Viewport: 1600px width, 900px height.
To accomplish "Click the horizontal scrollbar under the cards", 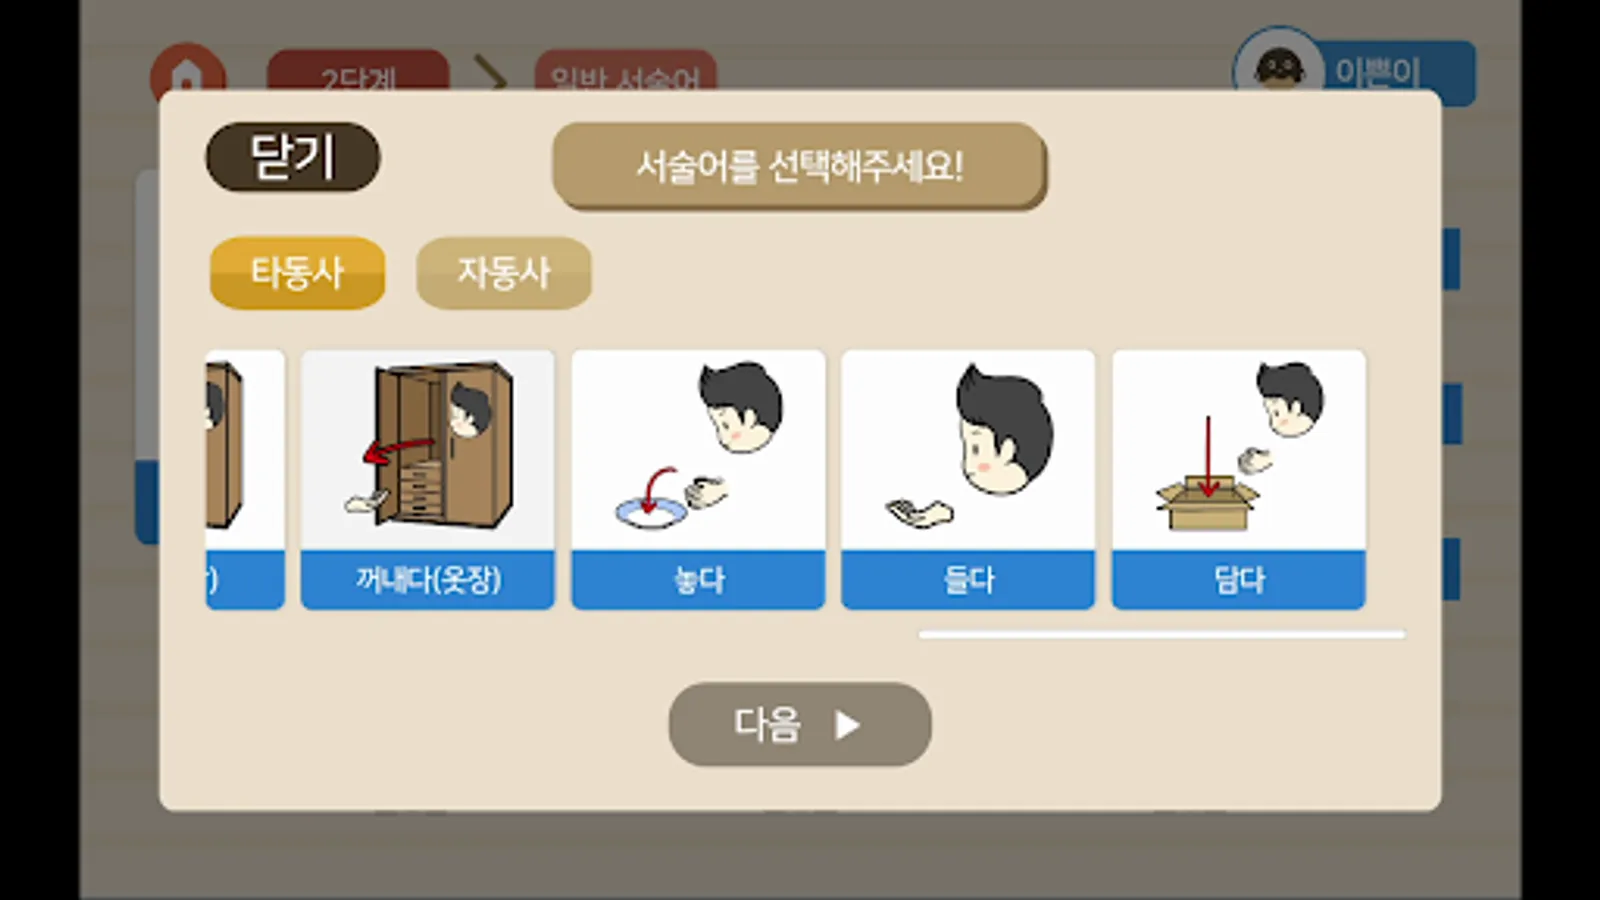I will click(x=1162, y=634).
